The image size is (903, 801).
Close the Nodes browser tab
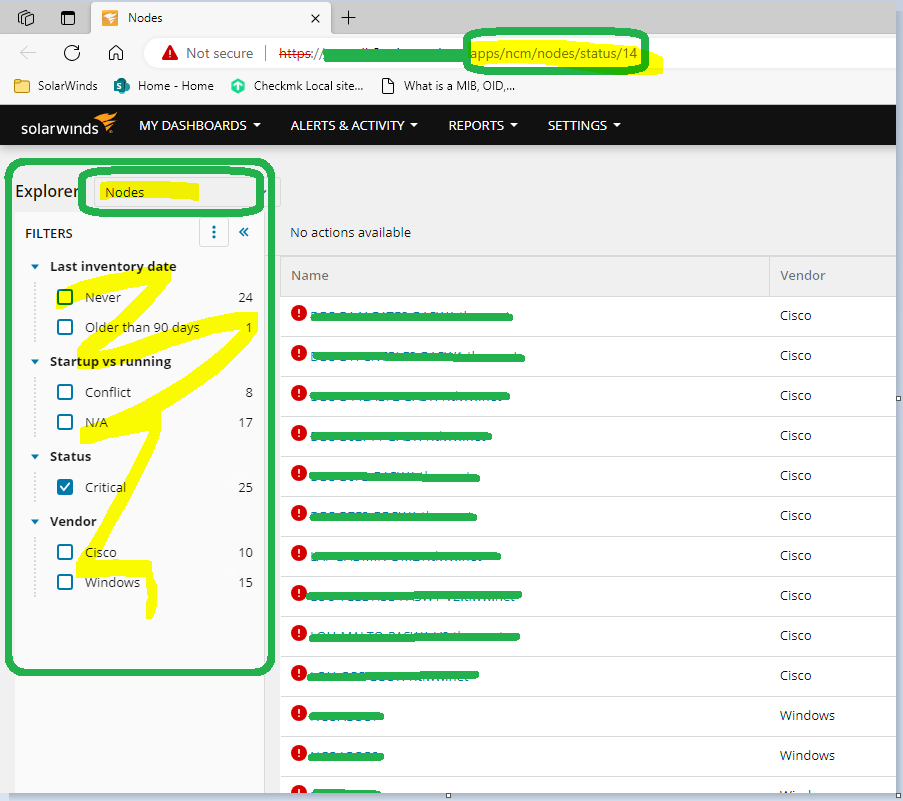point(315,18)
